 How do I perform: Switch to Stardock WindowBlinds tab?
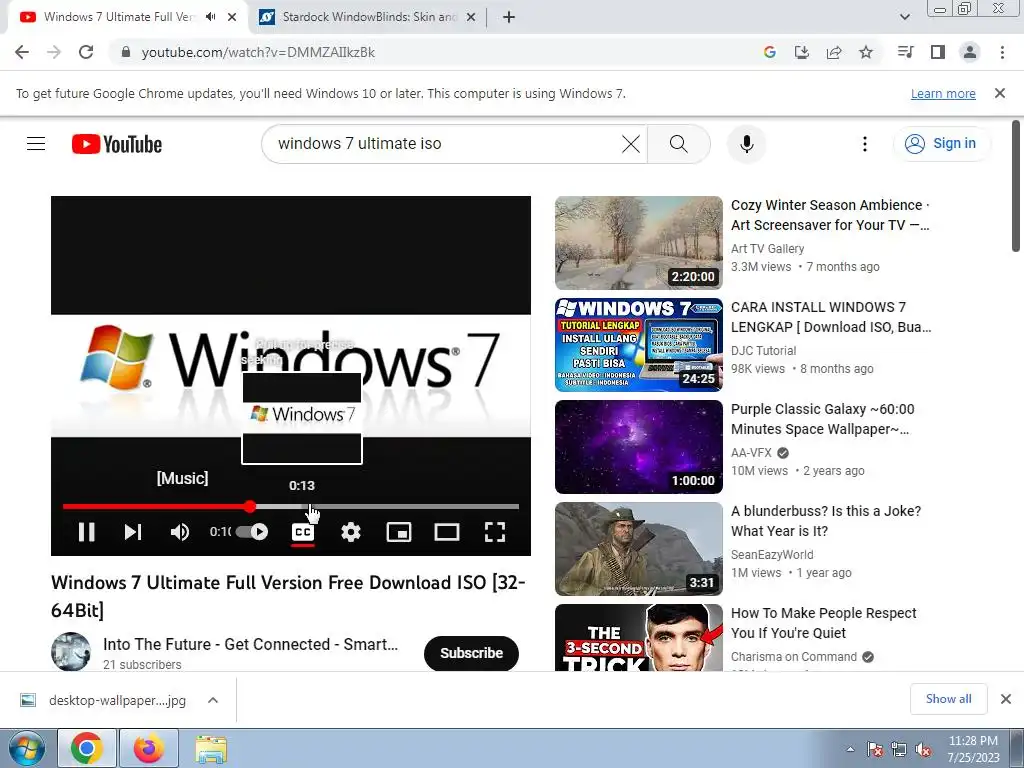[368, 17]
